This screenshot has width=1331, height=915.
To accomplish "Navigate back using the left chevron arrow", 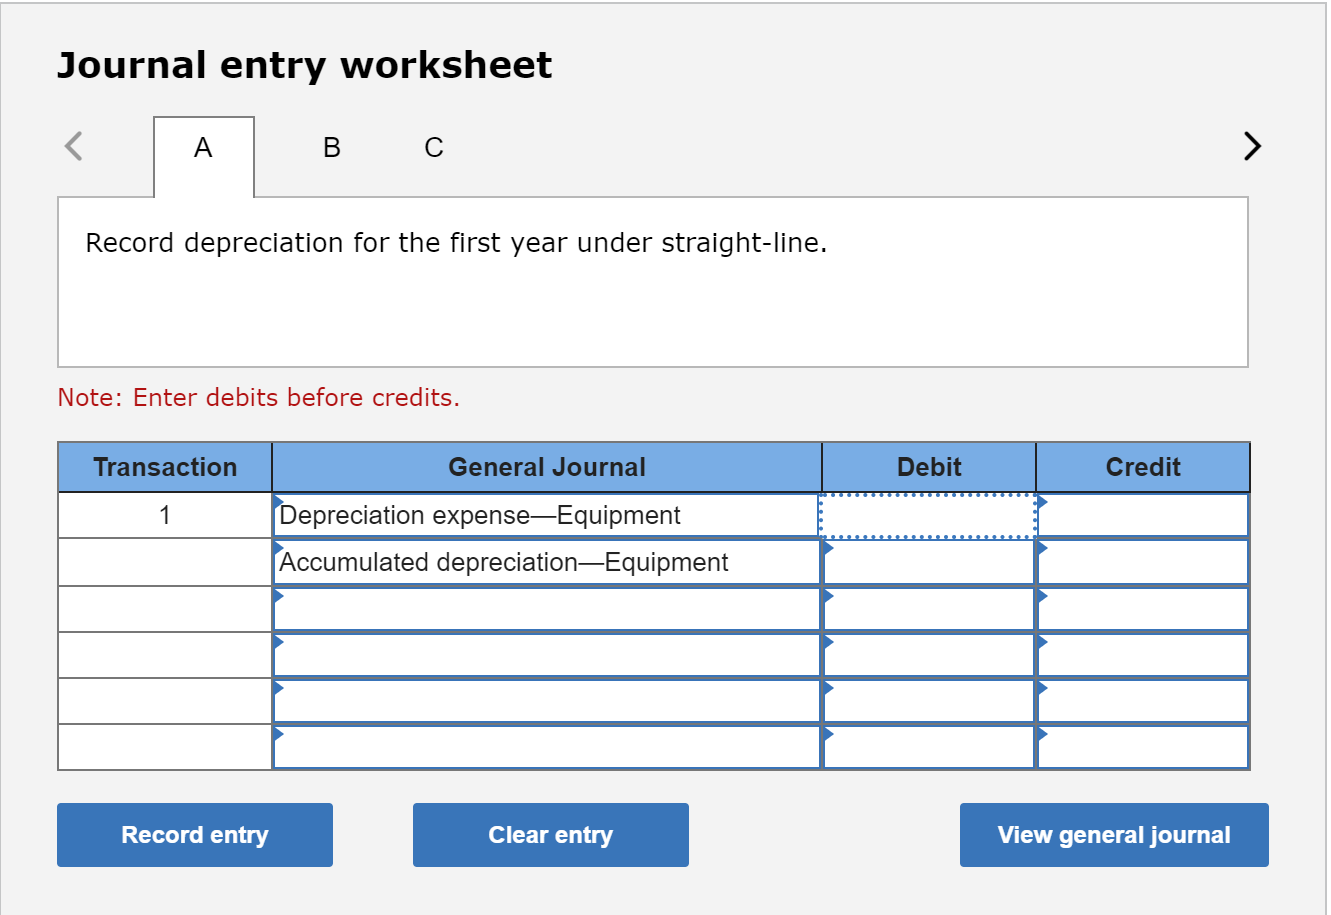I will [x=72, y=146].
